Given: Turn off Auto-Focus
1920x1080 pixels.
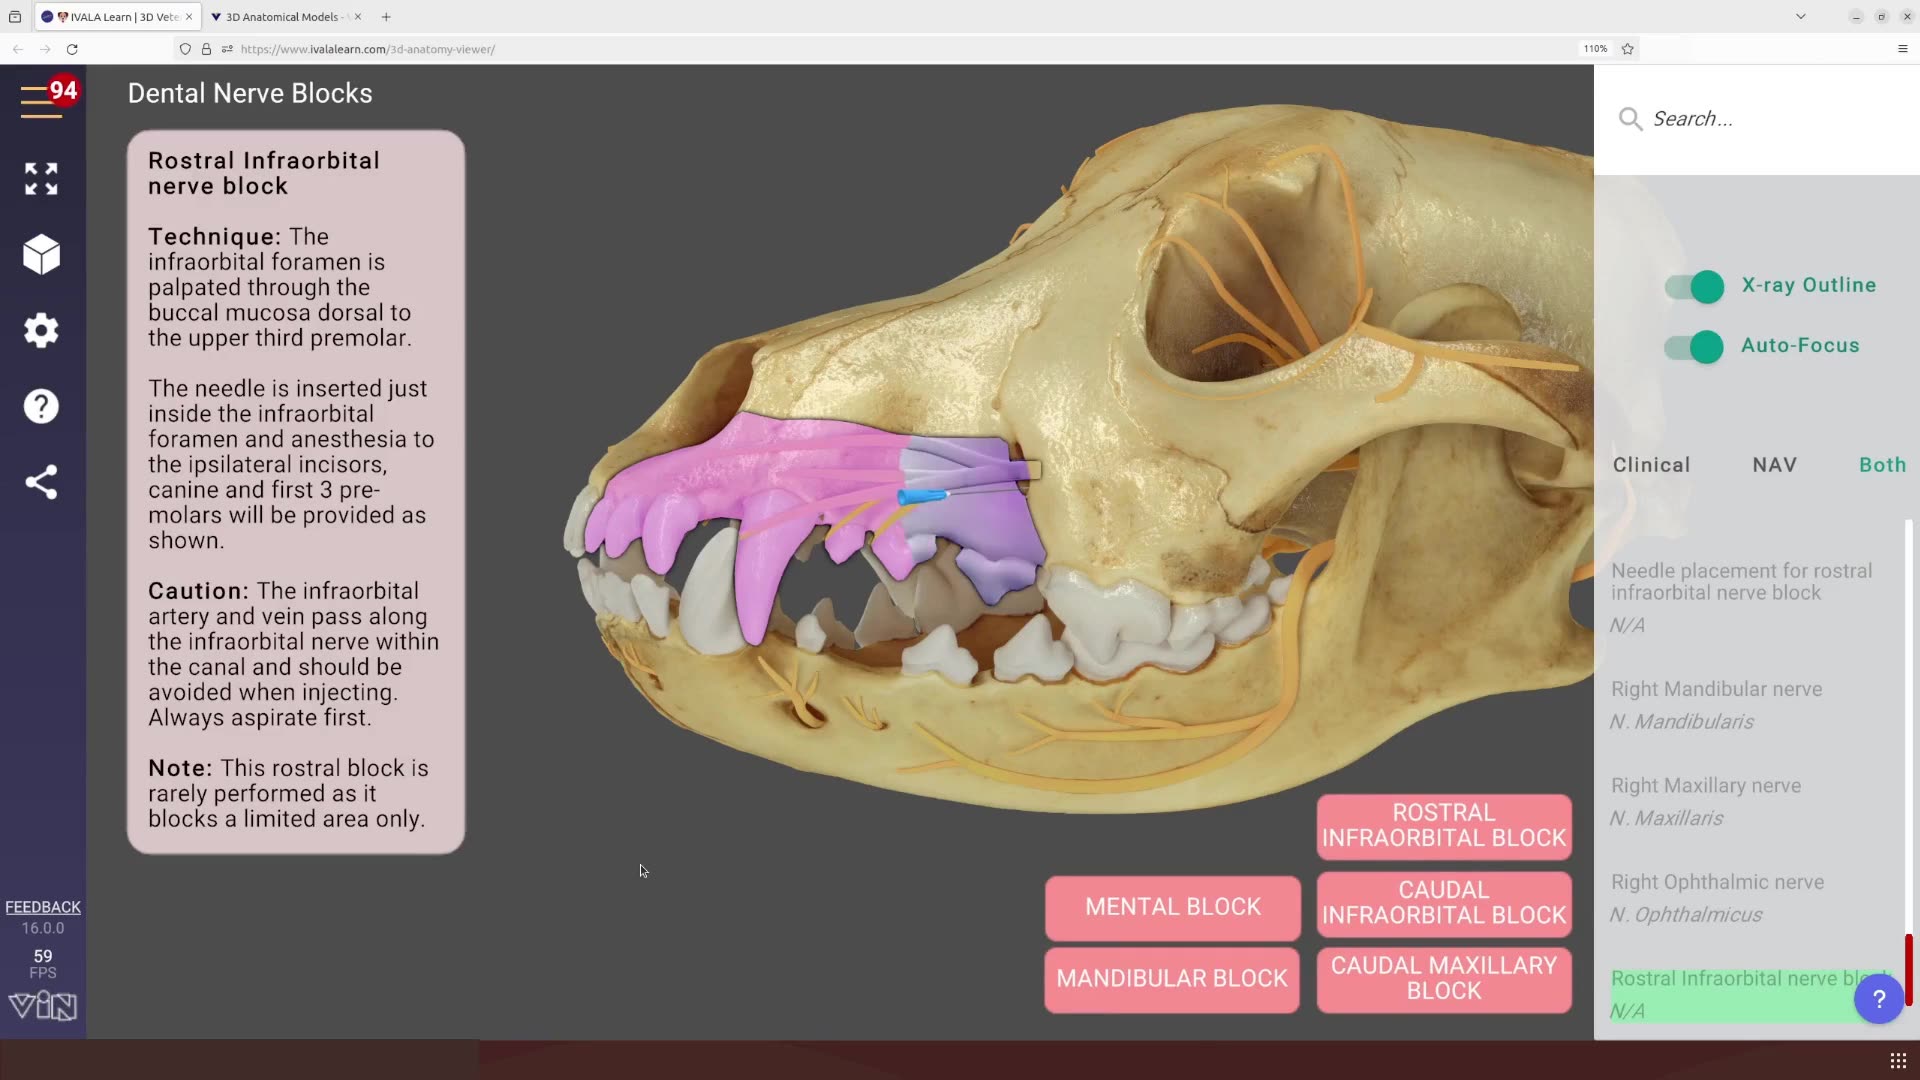Looking at the screenshot, I should point(1691,347).
